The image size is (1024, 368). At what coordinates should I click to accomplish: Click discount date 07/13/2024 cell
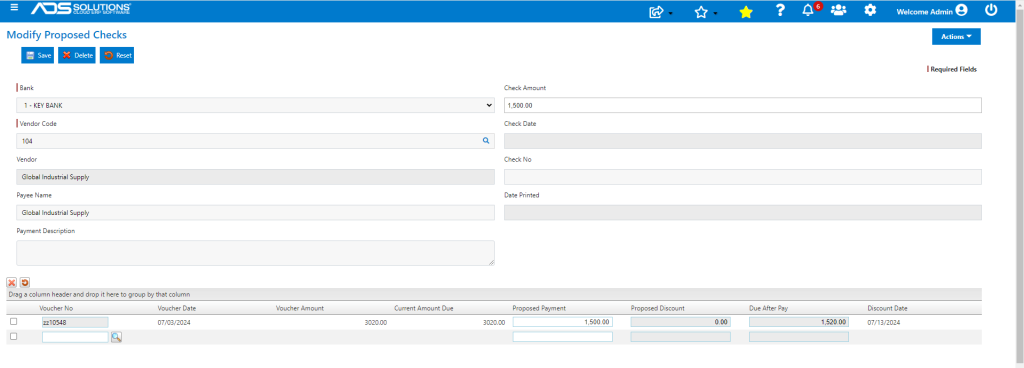[884, 322]
